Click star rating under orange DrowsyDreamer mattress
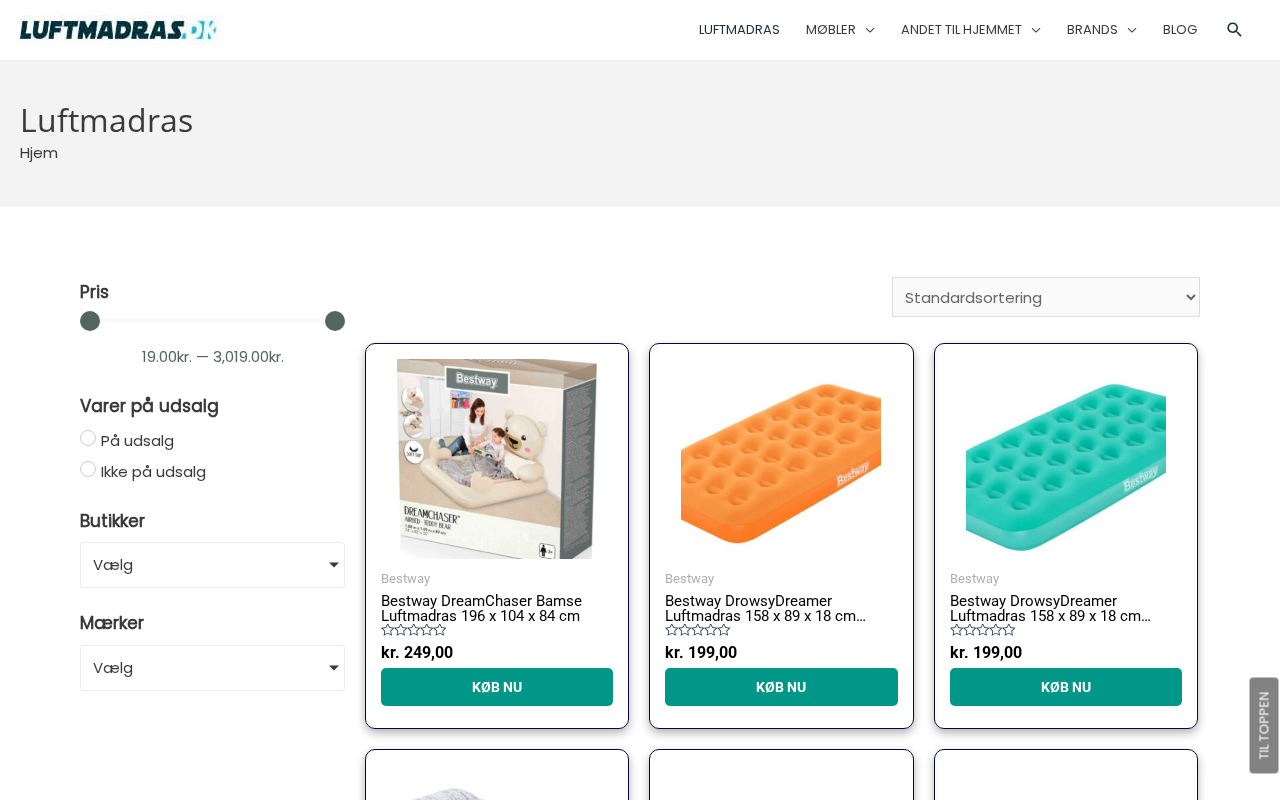 [x=698, y=630]
